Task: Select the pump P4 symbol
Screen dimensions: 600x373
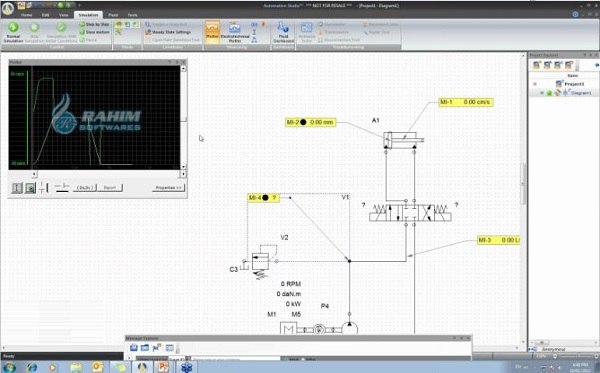Action: (x=349, y=328)
